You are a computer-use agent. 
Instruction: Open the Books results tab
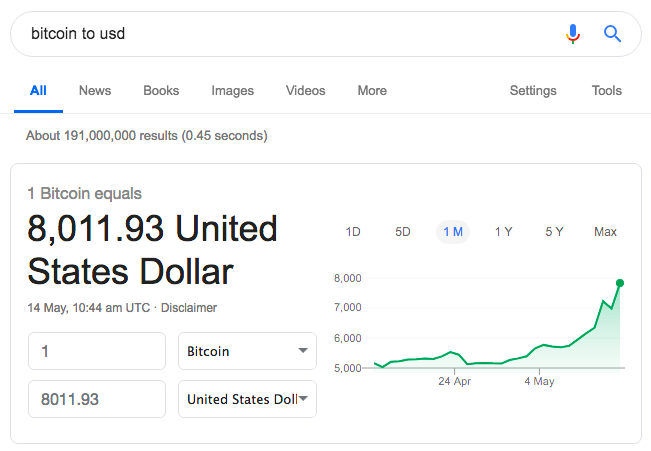(161, 91)
